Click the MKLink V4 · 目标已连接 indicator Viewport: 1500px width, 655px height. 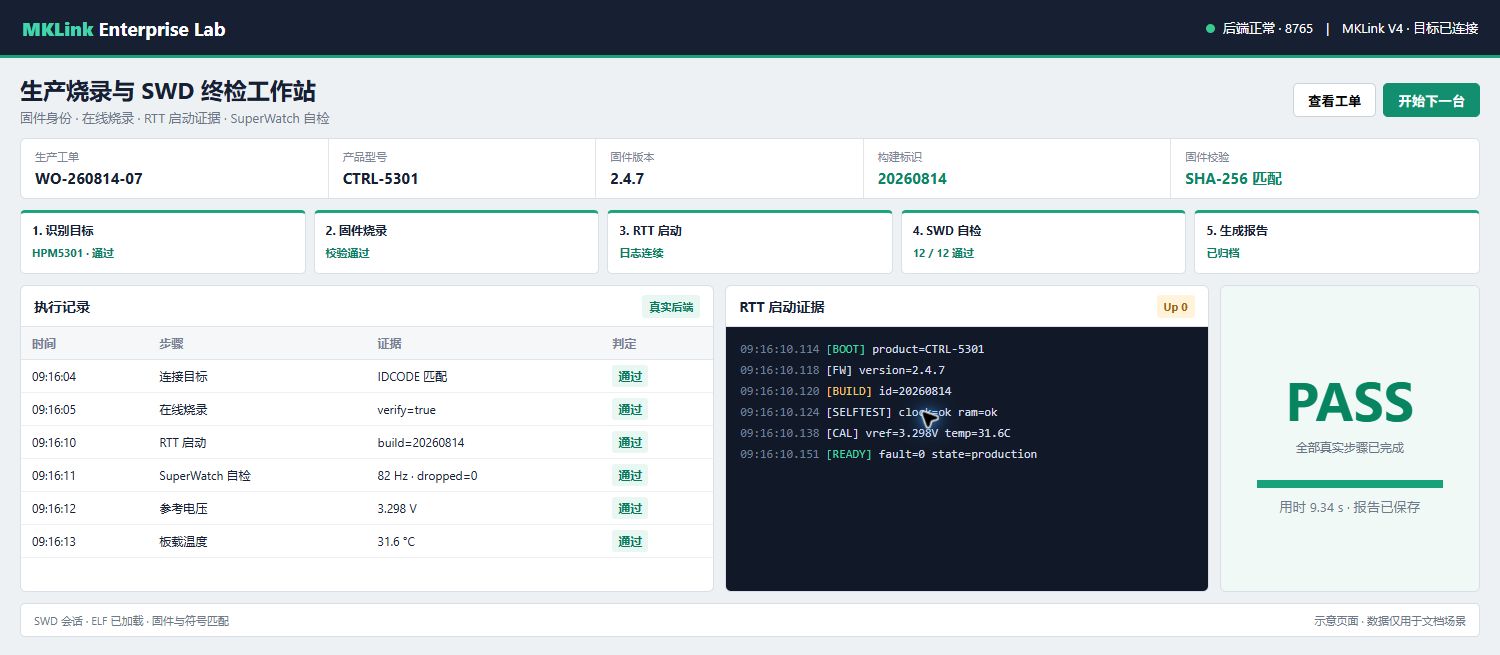1410,29
